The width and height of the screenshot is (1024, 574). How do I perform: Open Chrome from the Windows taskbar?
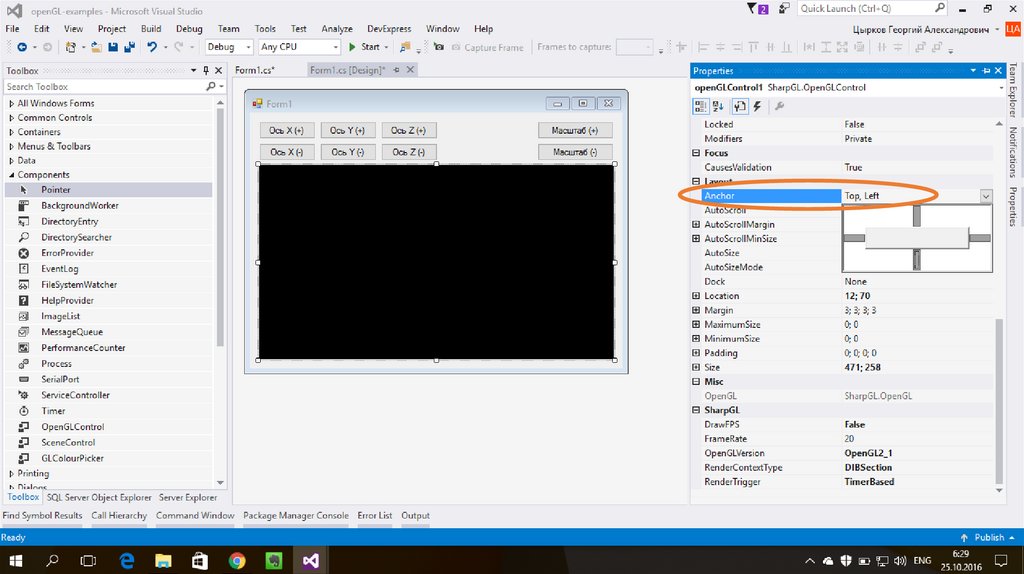tap(237, 560)
